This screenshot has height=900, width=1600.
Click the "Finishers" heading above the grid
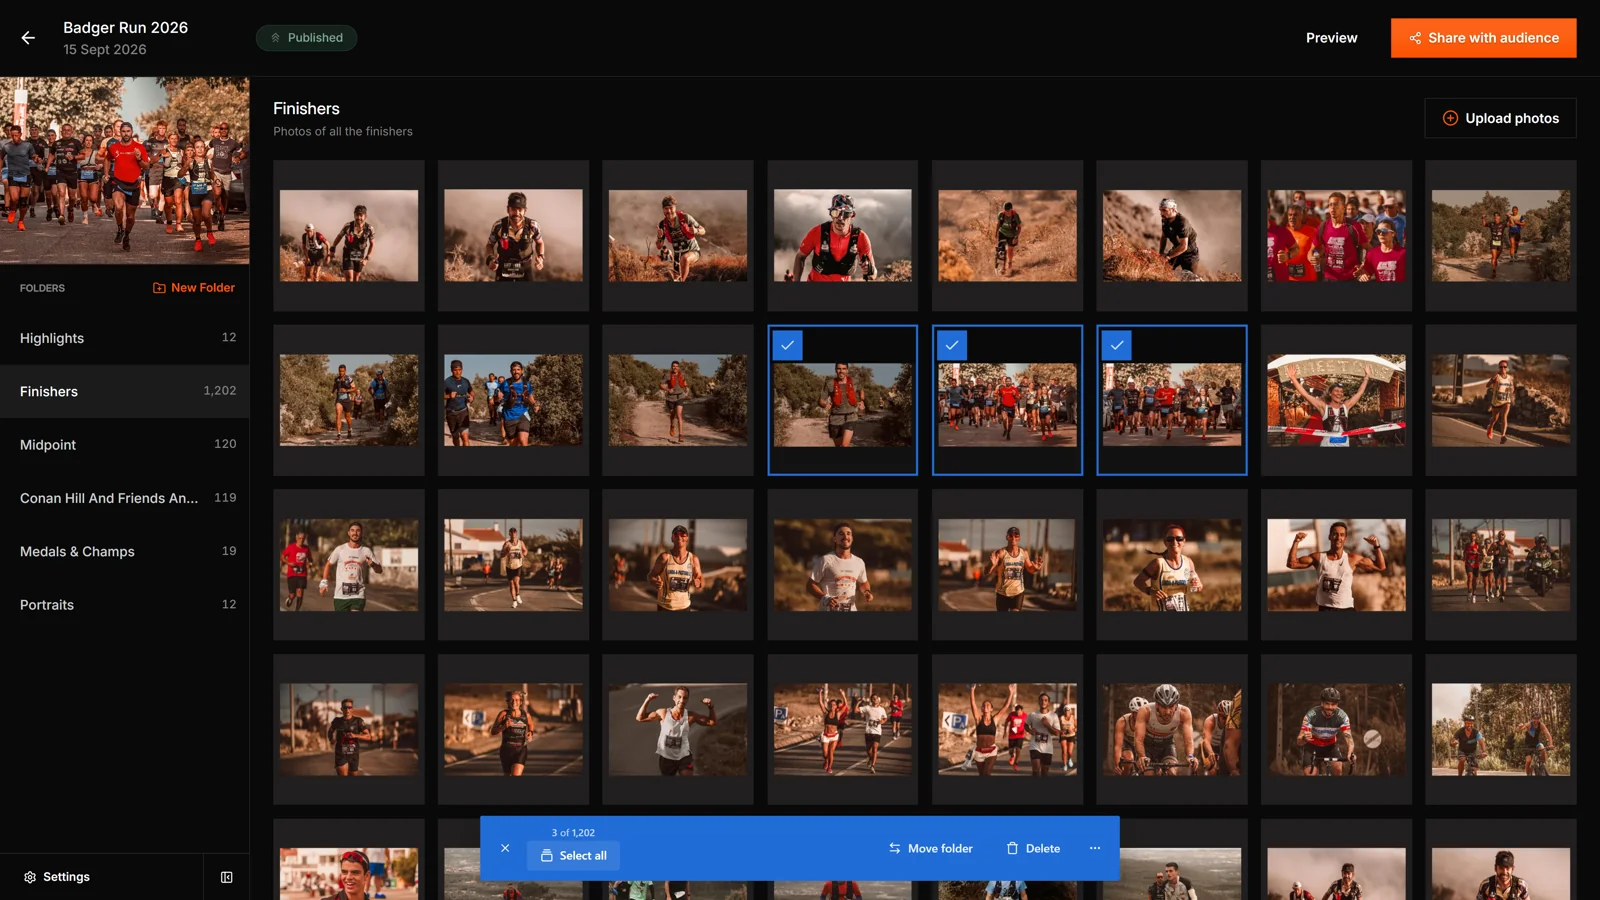pos(306,109)
